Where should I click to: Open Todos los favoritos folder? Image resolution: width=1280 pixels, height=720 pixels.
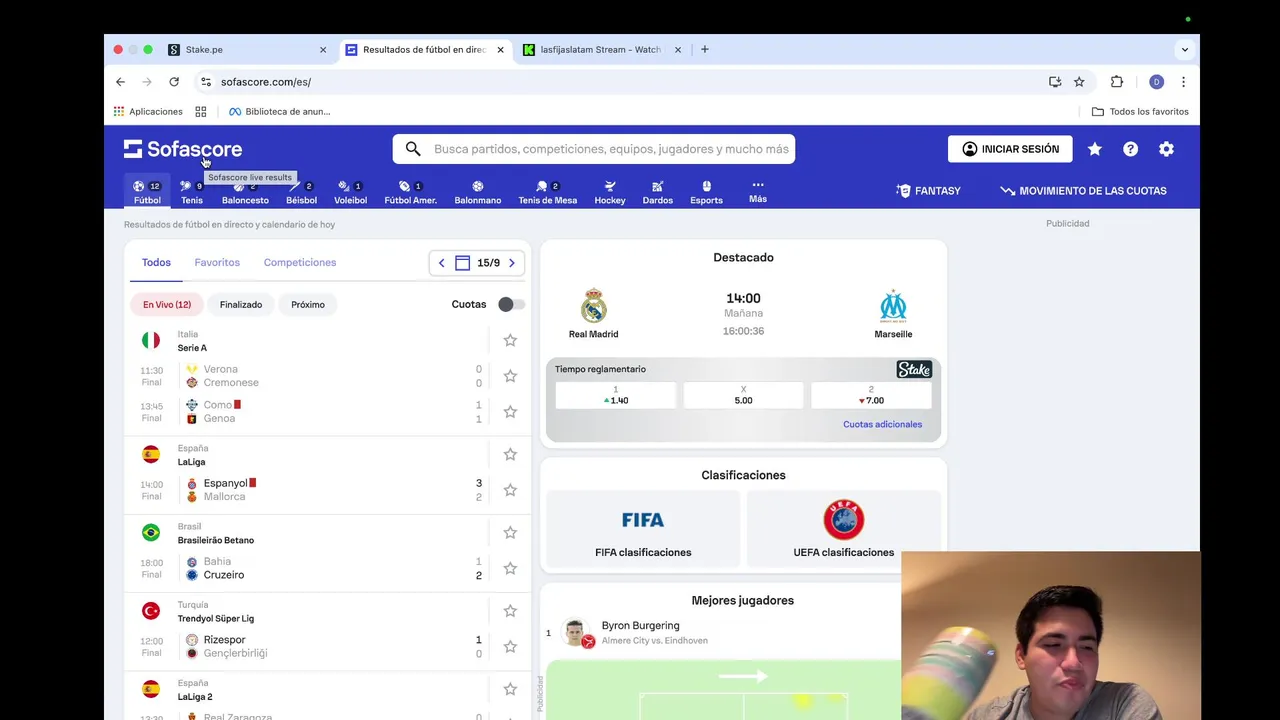[1140, 111]
